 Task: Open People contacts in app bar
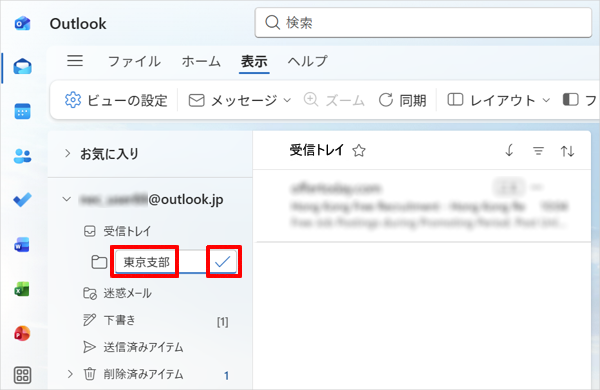(23, 156)
